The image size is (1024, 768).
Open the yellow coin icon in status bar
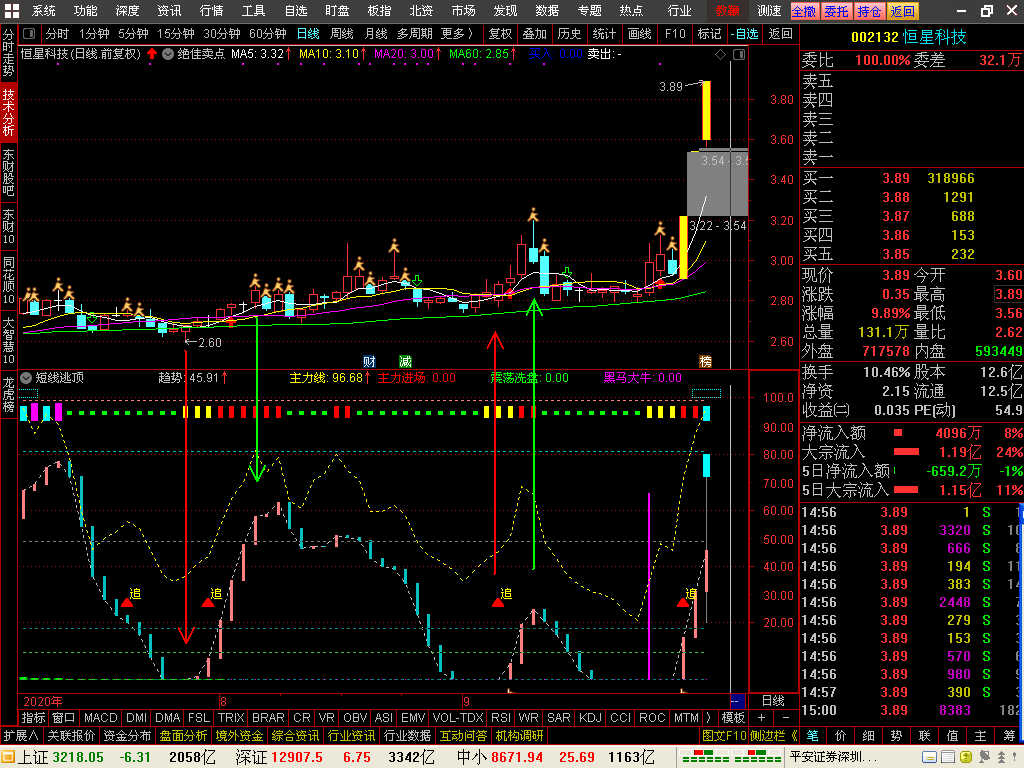(x=966, y=757)
